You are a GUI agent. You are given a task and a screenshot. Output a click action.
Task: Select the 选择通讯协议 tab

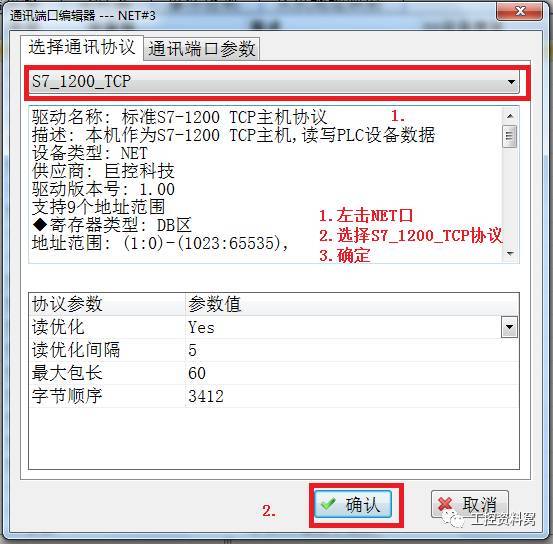(82, 47)
